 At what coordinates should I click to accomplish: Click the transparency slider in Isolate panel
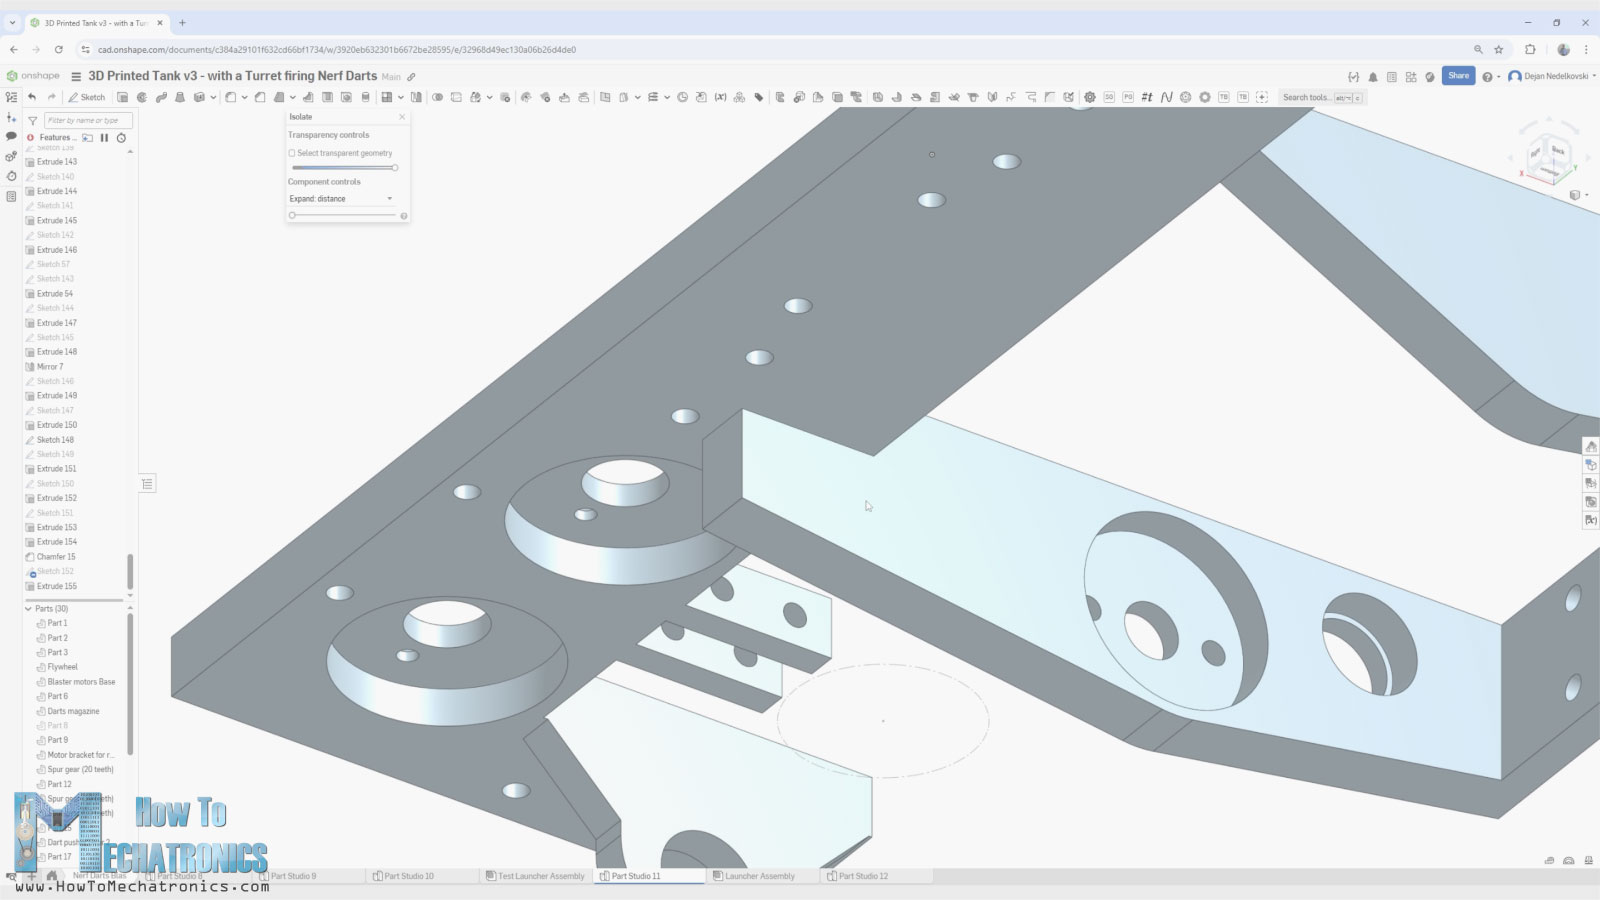pyautogui.click(x=343, y=168)
